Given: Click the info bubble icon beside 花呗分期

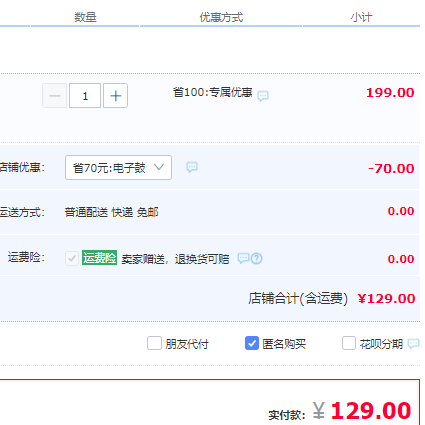Looking at the screenshot, I should [x=413, y=343].
